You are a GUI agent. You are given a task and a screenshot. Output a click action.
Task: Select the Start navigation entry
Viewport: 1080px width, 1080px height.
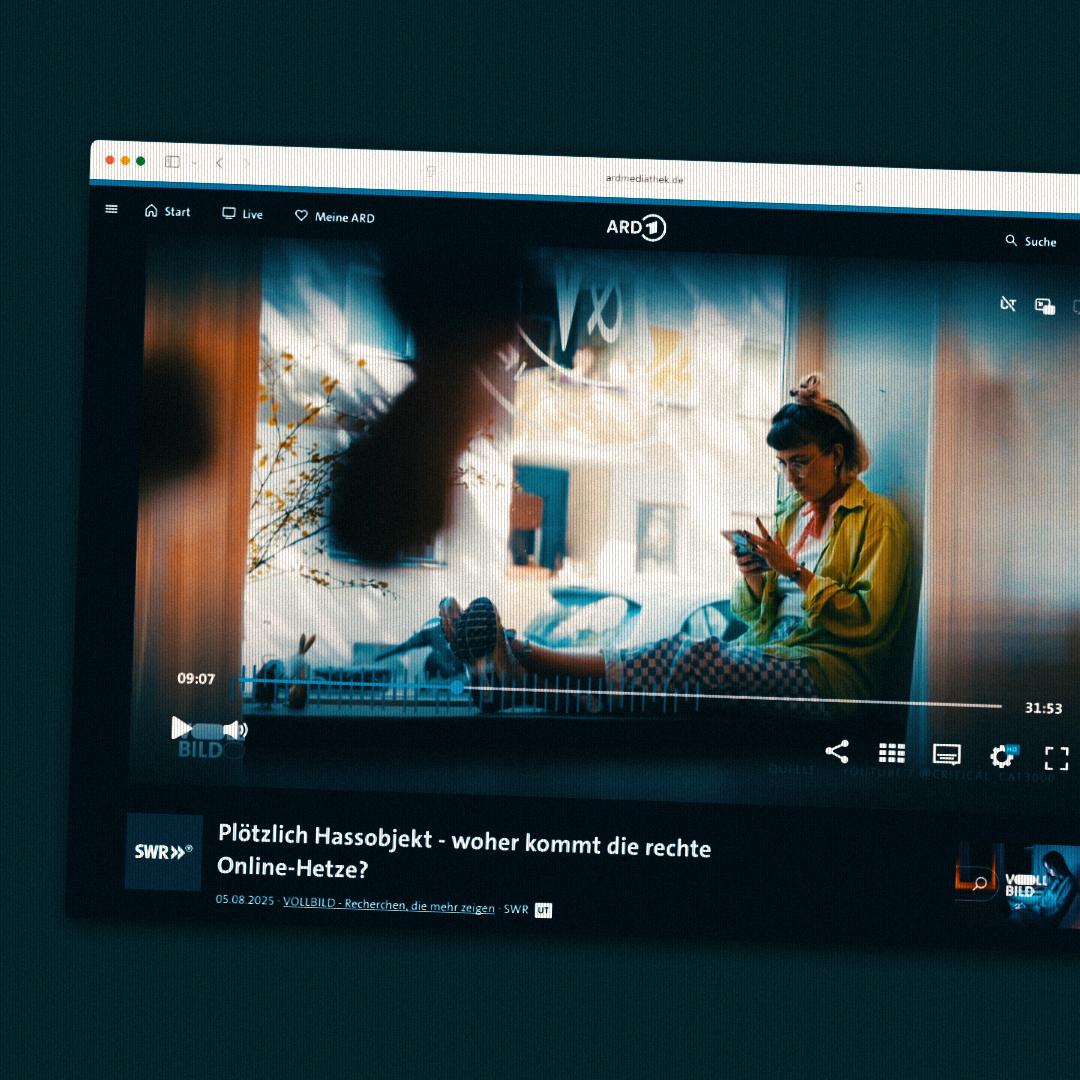[168, 212]
